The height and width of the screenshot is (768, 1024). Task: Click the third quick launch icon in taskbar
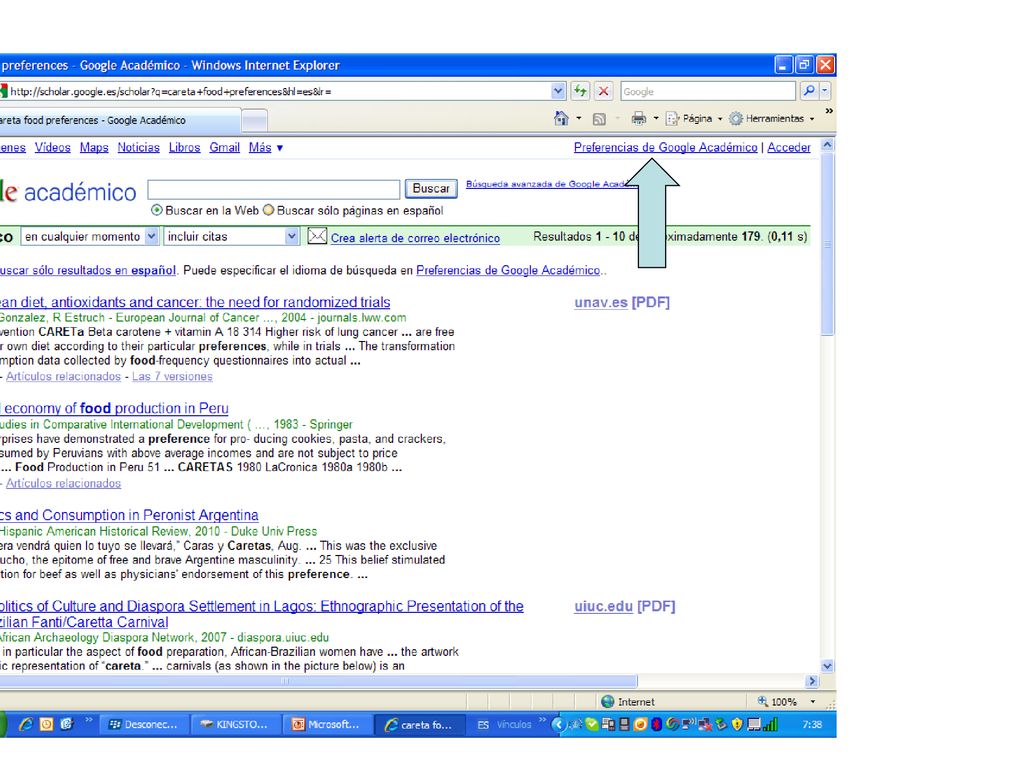click(67, 724)
